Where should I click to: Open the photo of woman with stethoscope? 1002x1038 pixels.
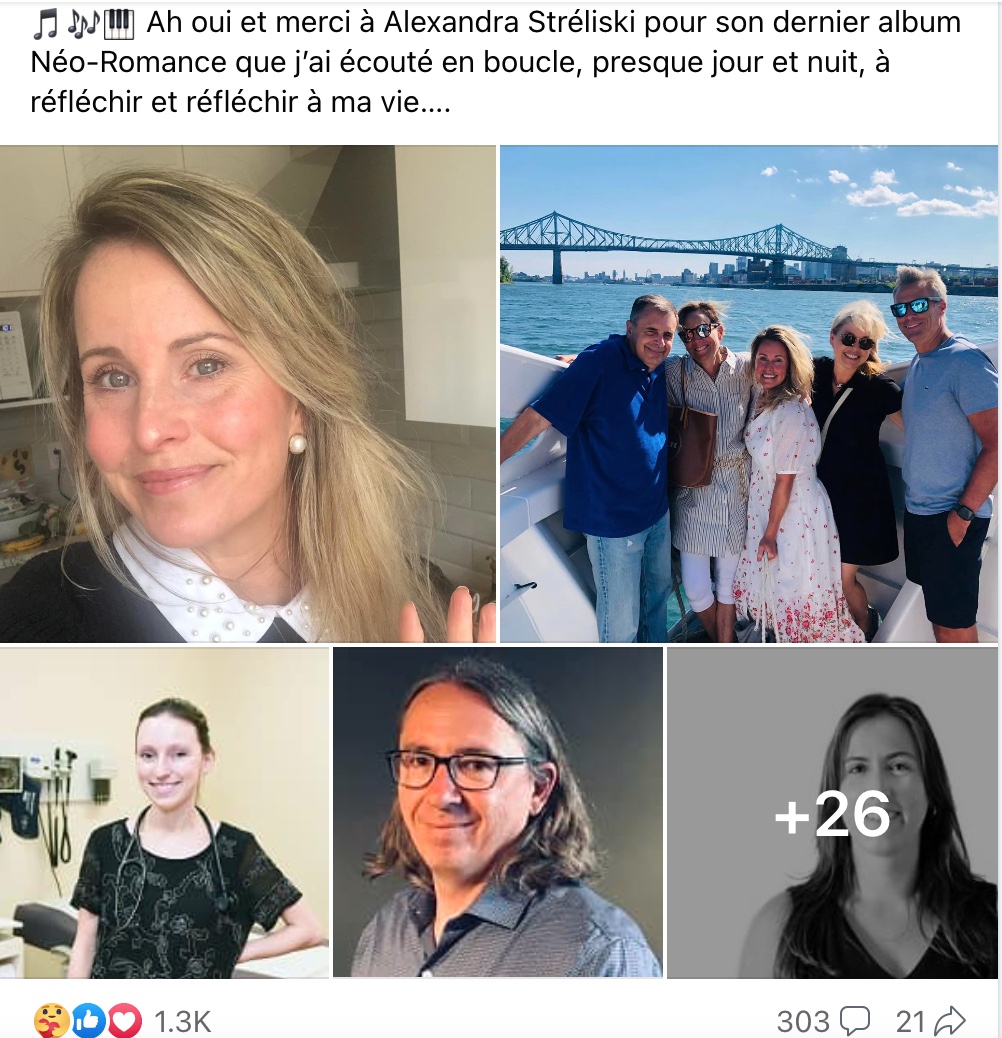pyautogui.click(x=164, y=812)
